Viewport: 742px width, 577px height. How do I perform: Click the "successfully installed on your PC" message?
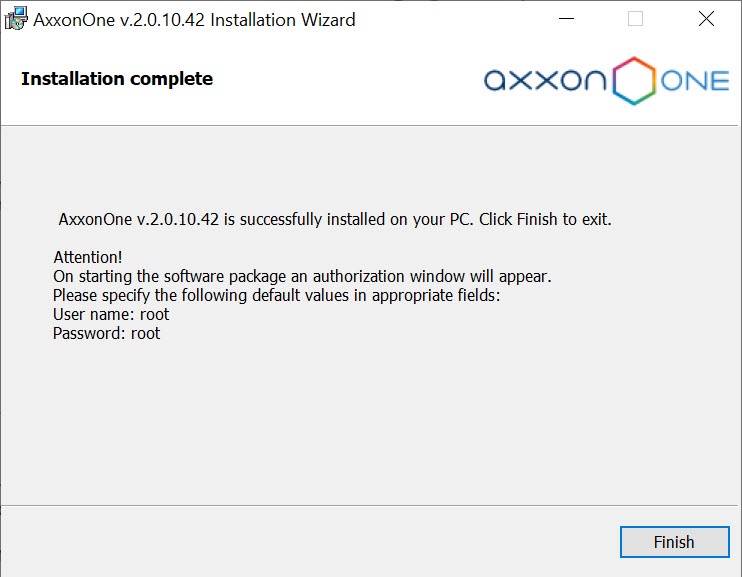tap(335, 219)
